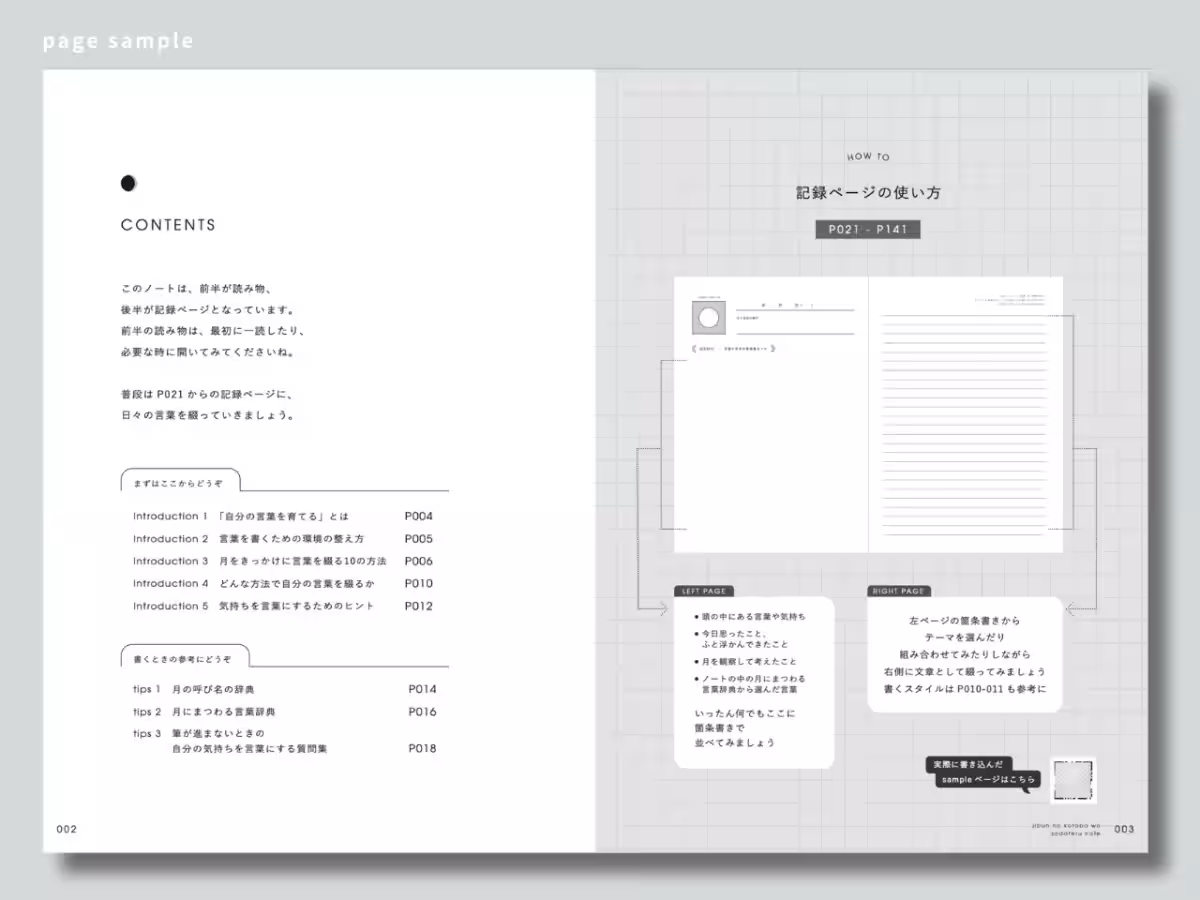Click the P021 - P141 badge
Screen dimensions: 1200x900
pos(867,230)
